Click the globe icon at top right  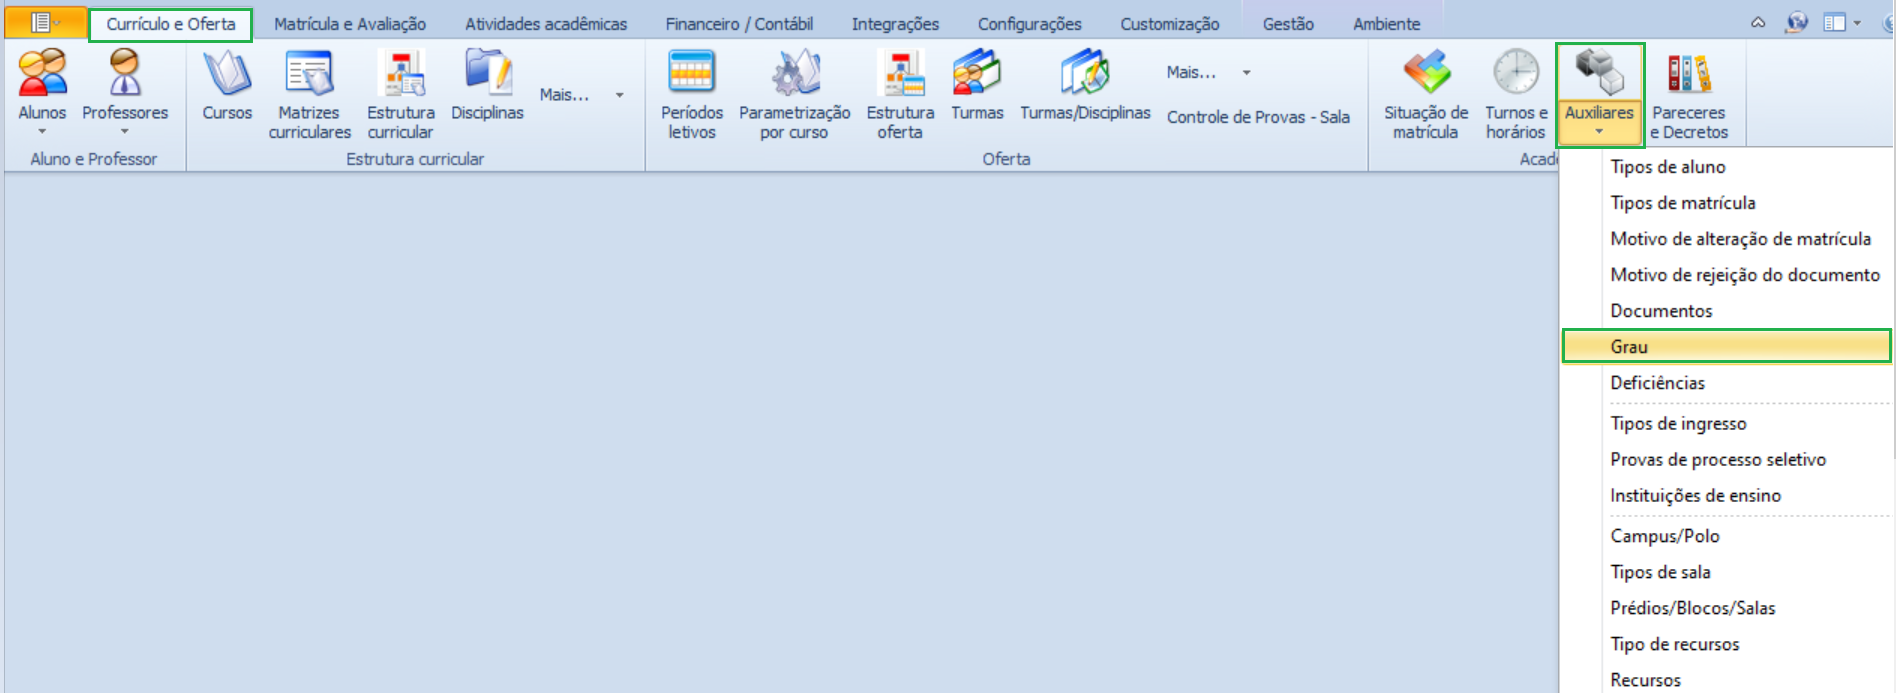click(x=1797, y=23)
